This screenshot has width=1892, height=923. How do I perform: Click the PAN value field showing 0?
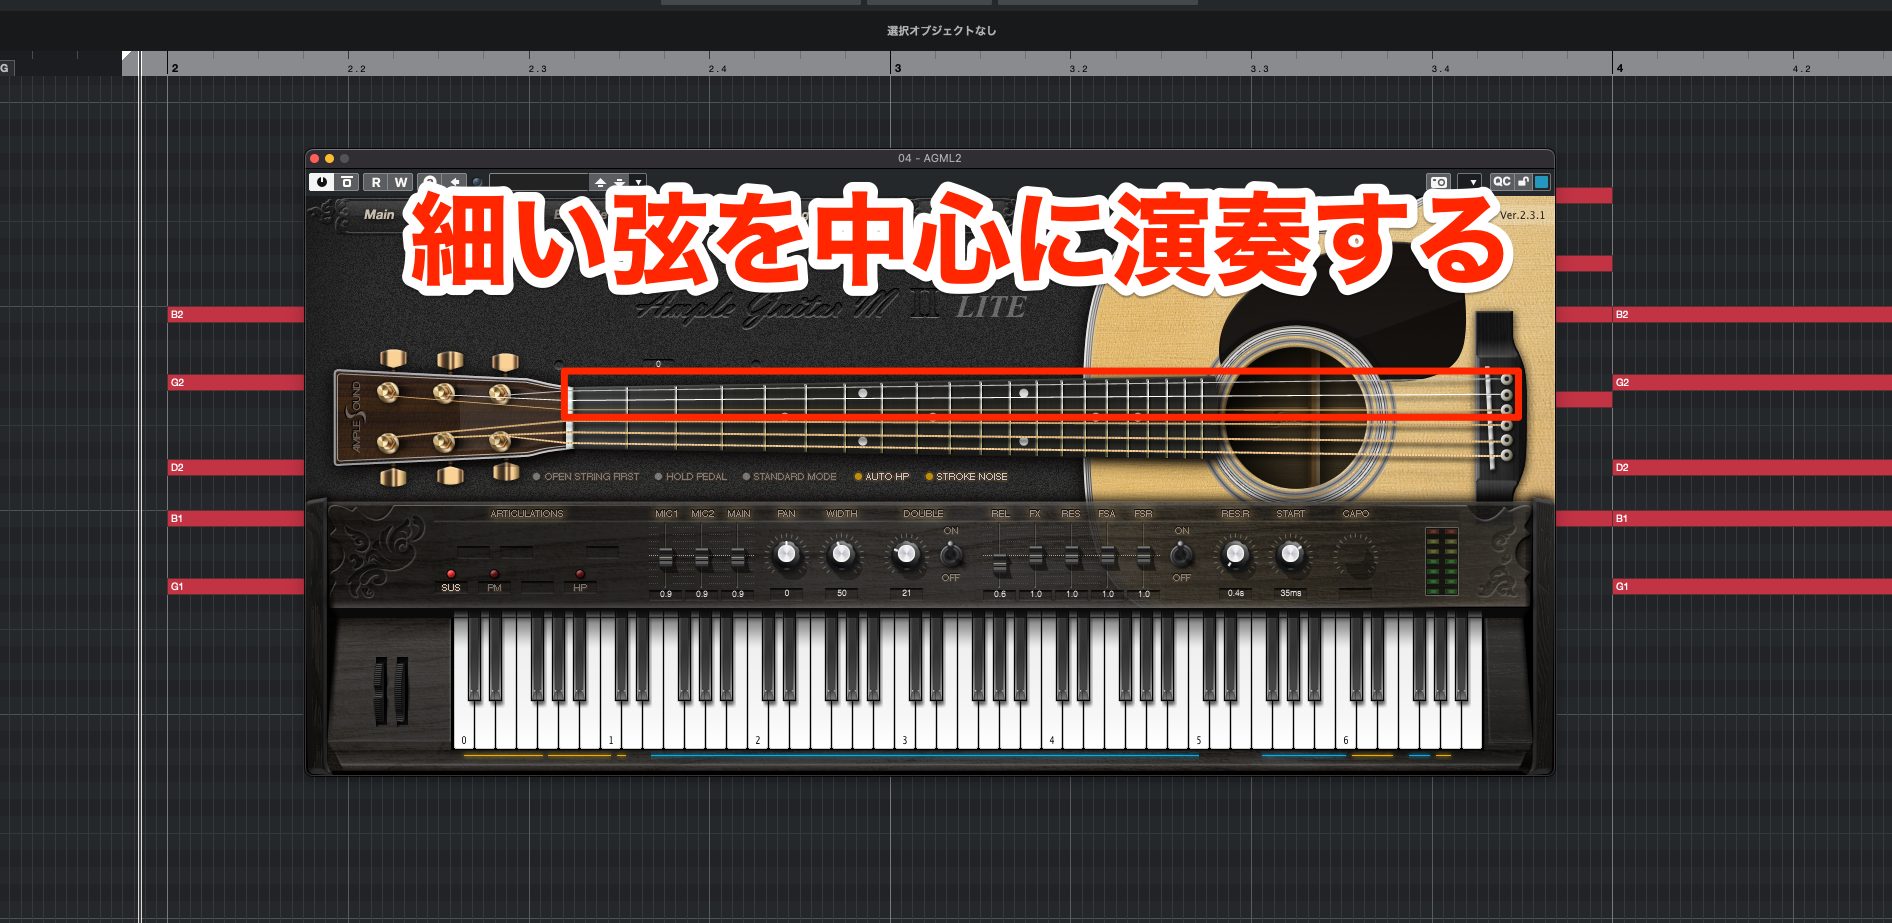(787, 593)
